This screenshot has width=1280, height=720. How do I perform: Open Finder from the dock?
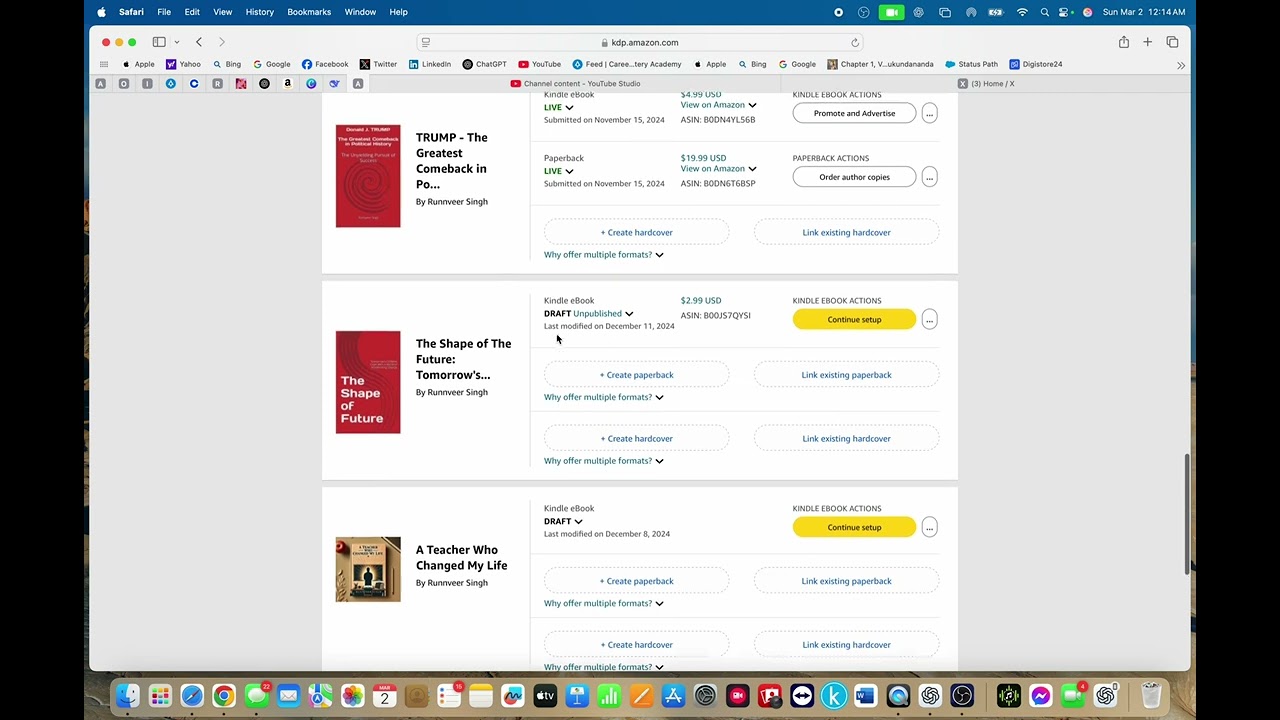tap(128, 696)
